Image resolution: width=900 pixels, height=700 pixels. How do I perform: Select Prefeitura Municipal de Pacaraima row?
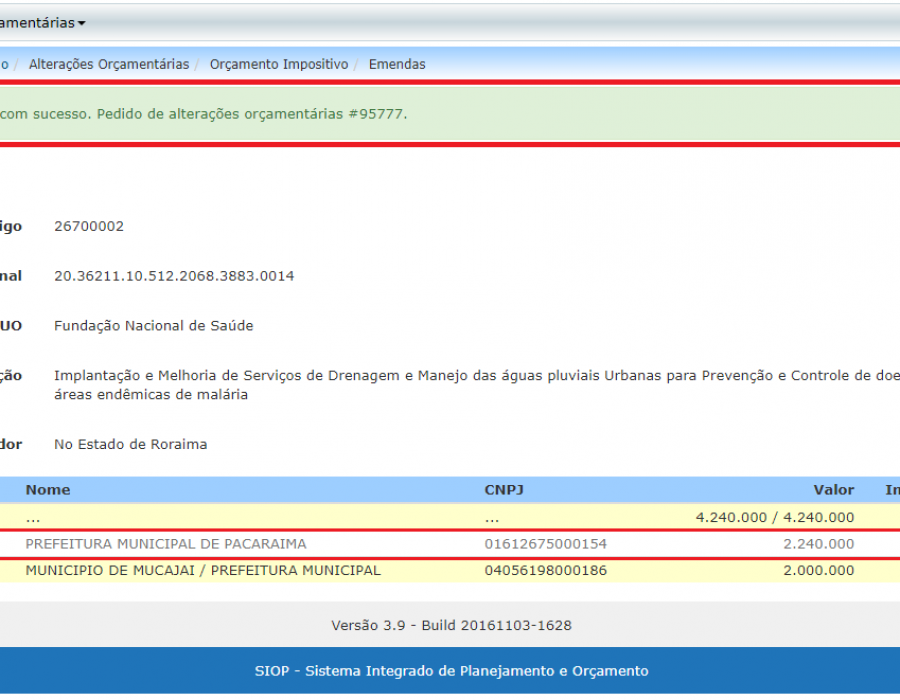(x=450, y=544)
